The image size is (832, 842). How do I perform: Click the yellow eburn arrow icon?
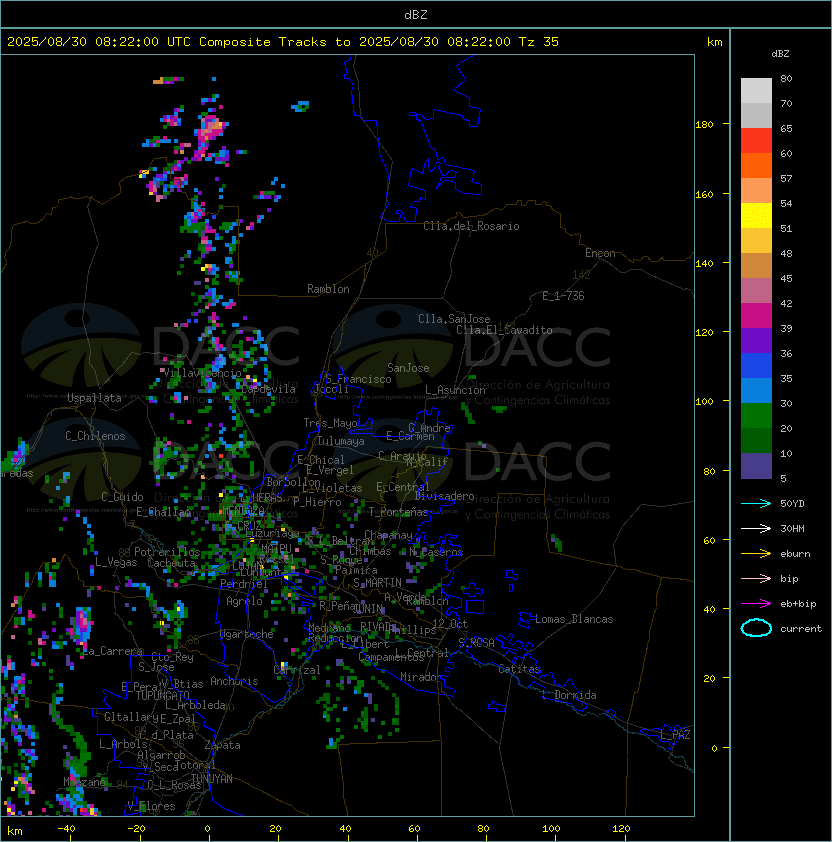pyautogui.click(x=756, y=554)
